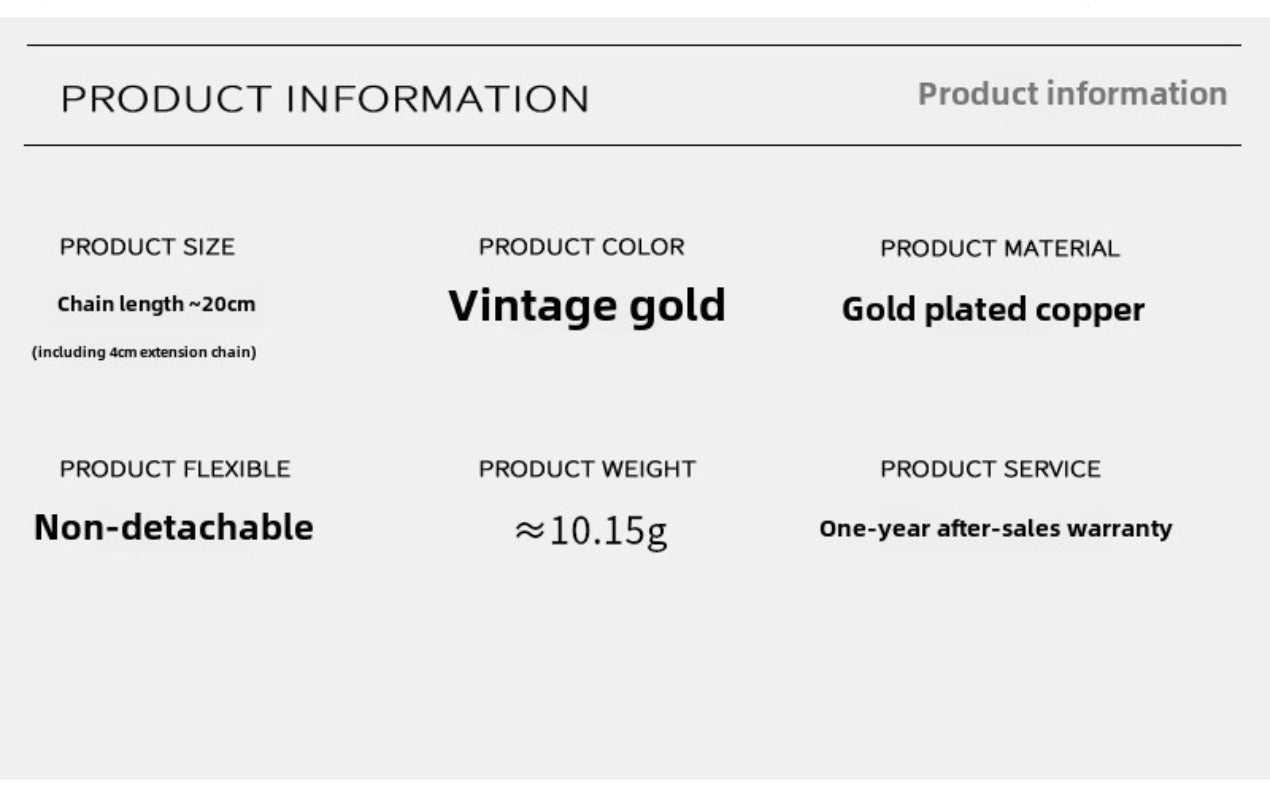Click the '(including 4cm extension chain)' note
1270x800 pixels.
pyautogui.click(x=144, y=352)
